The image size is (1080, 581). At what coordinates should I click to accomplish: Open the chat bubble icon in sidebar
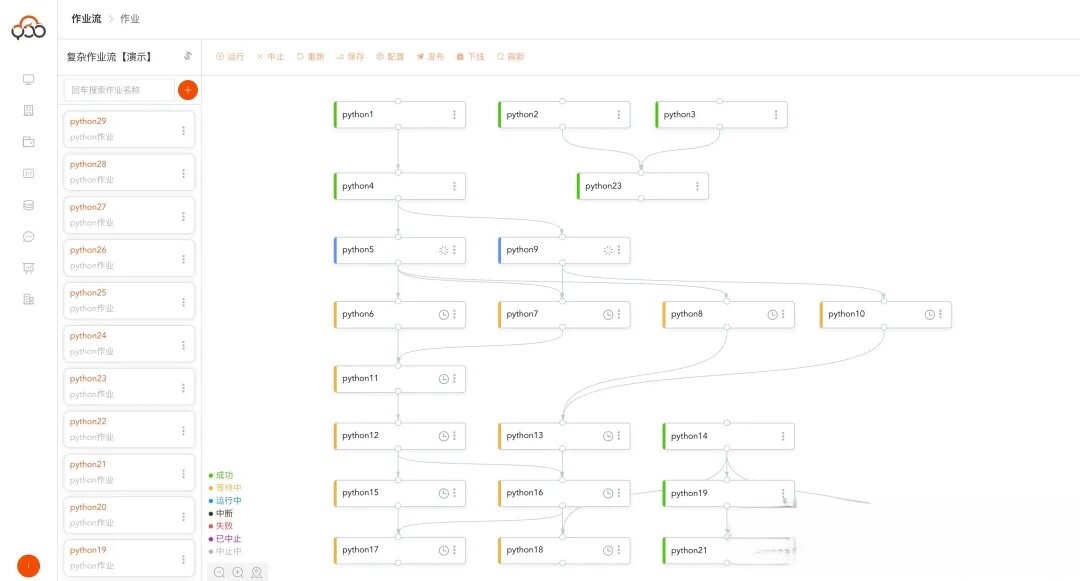[28, 237]
